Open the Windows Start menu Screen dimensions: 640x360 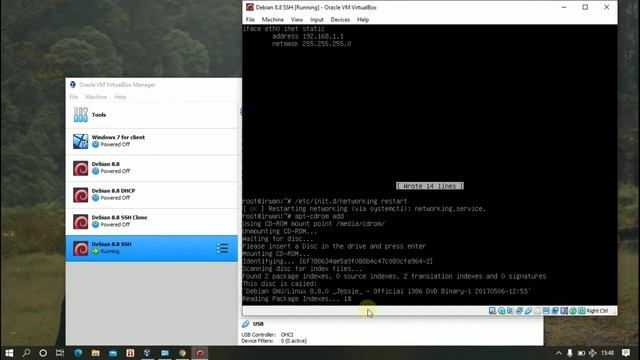pyautogui.click(x=9, y=353)
